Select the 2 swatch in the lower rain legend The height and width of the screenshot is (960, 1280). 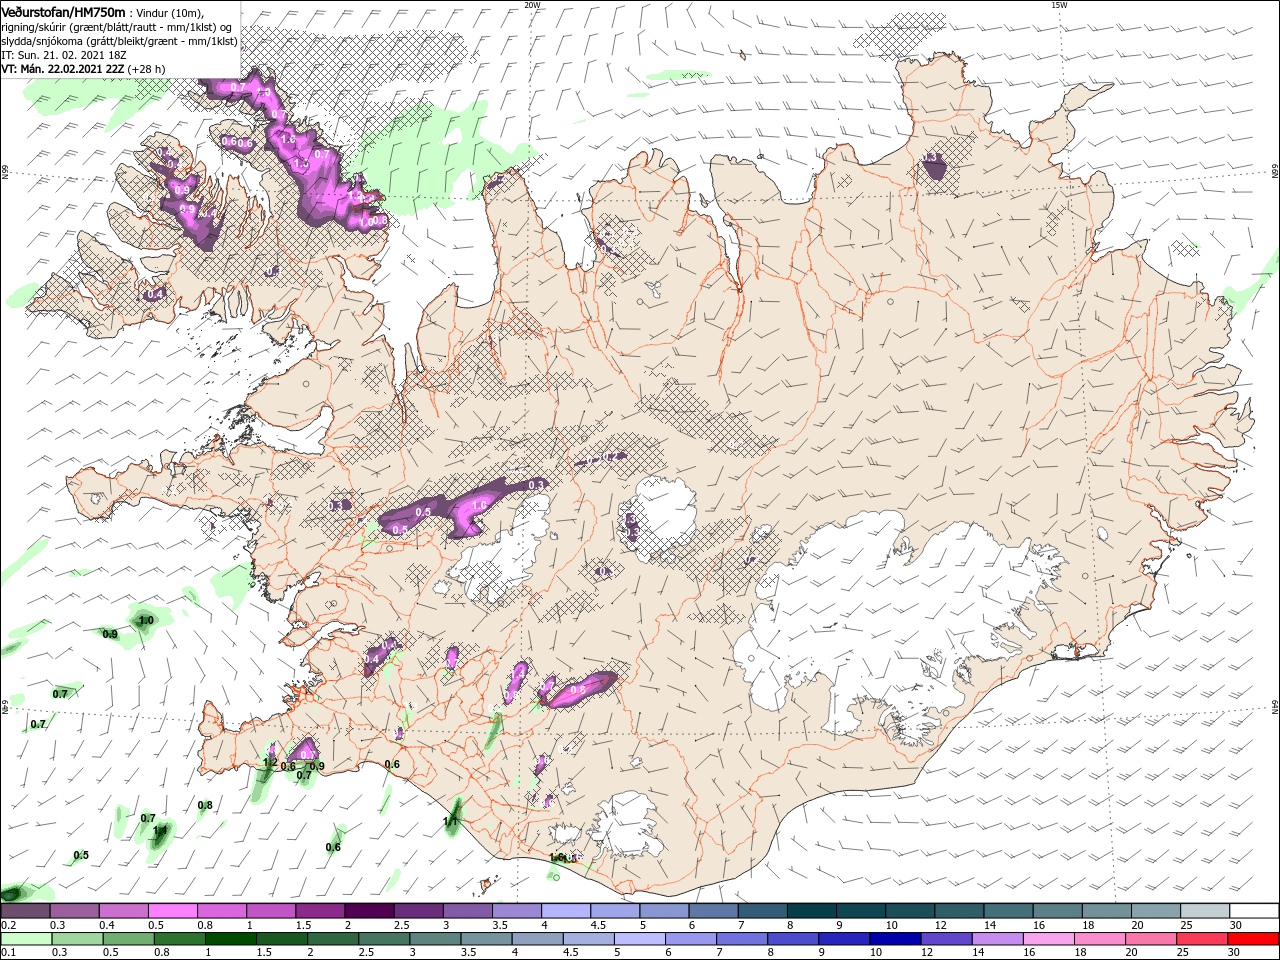[332, 939]
